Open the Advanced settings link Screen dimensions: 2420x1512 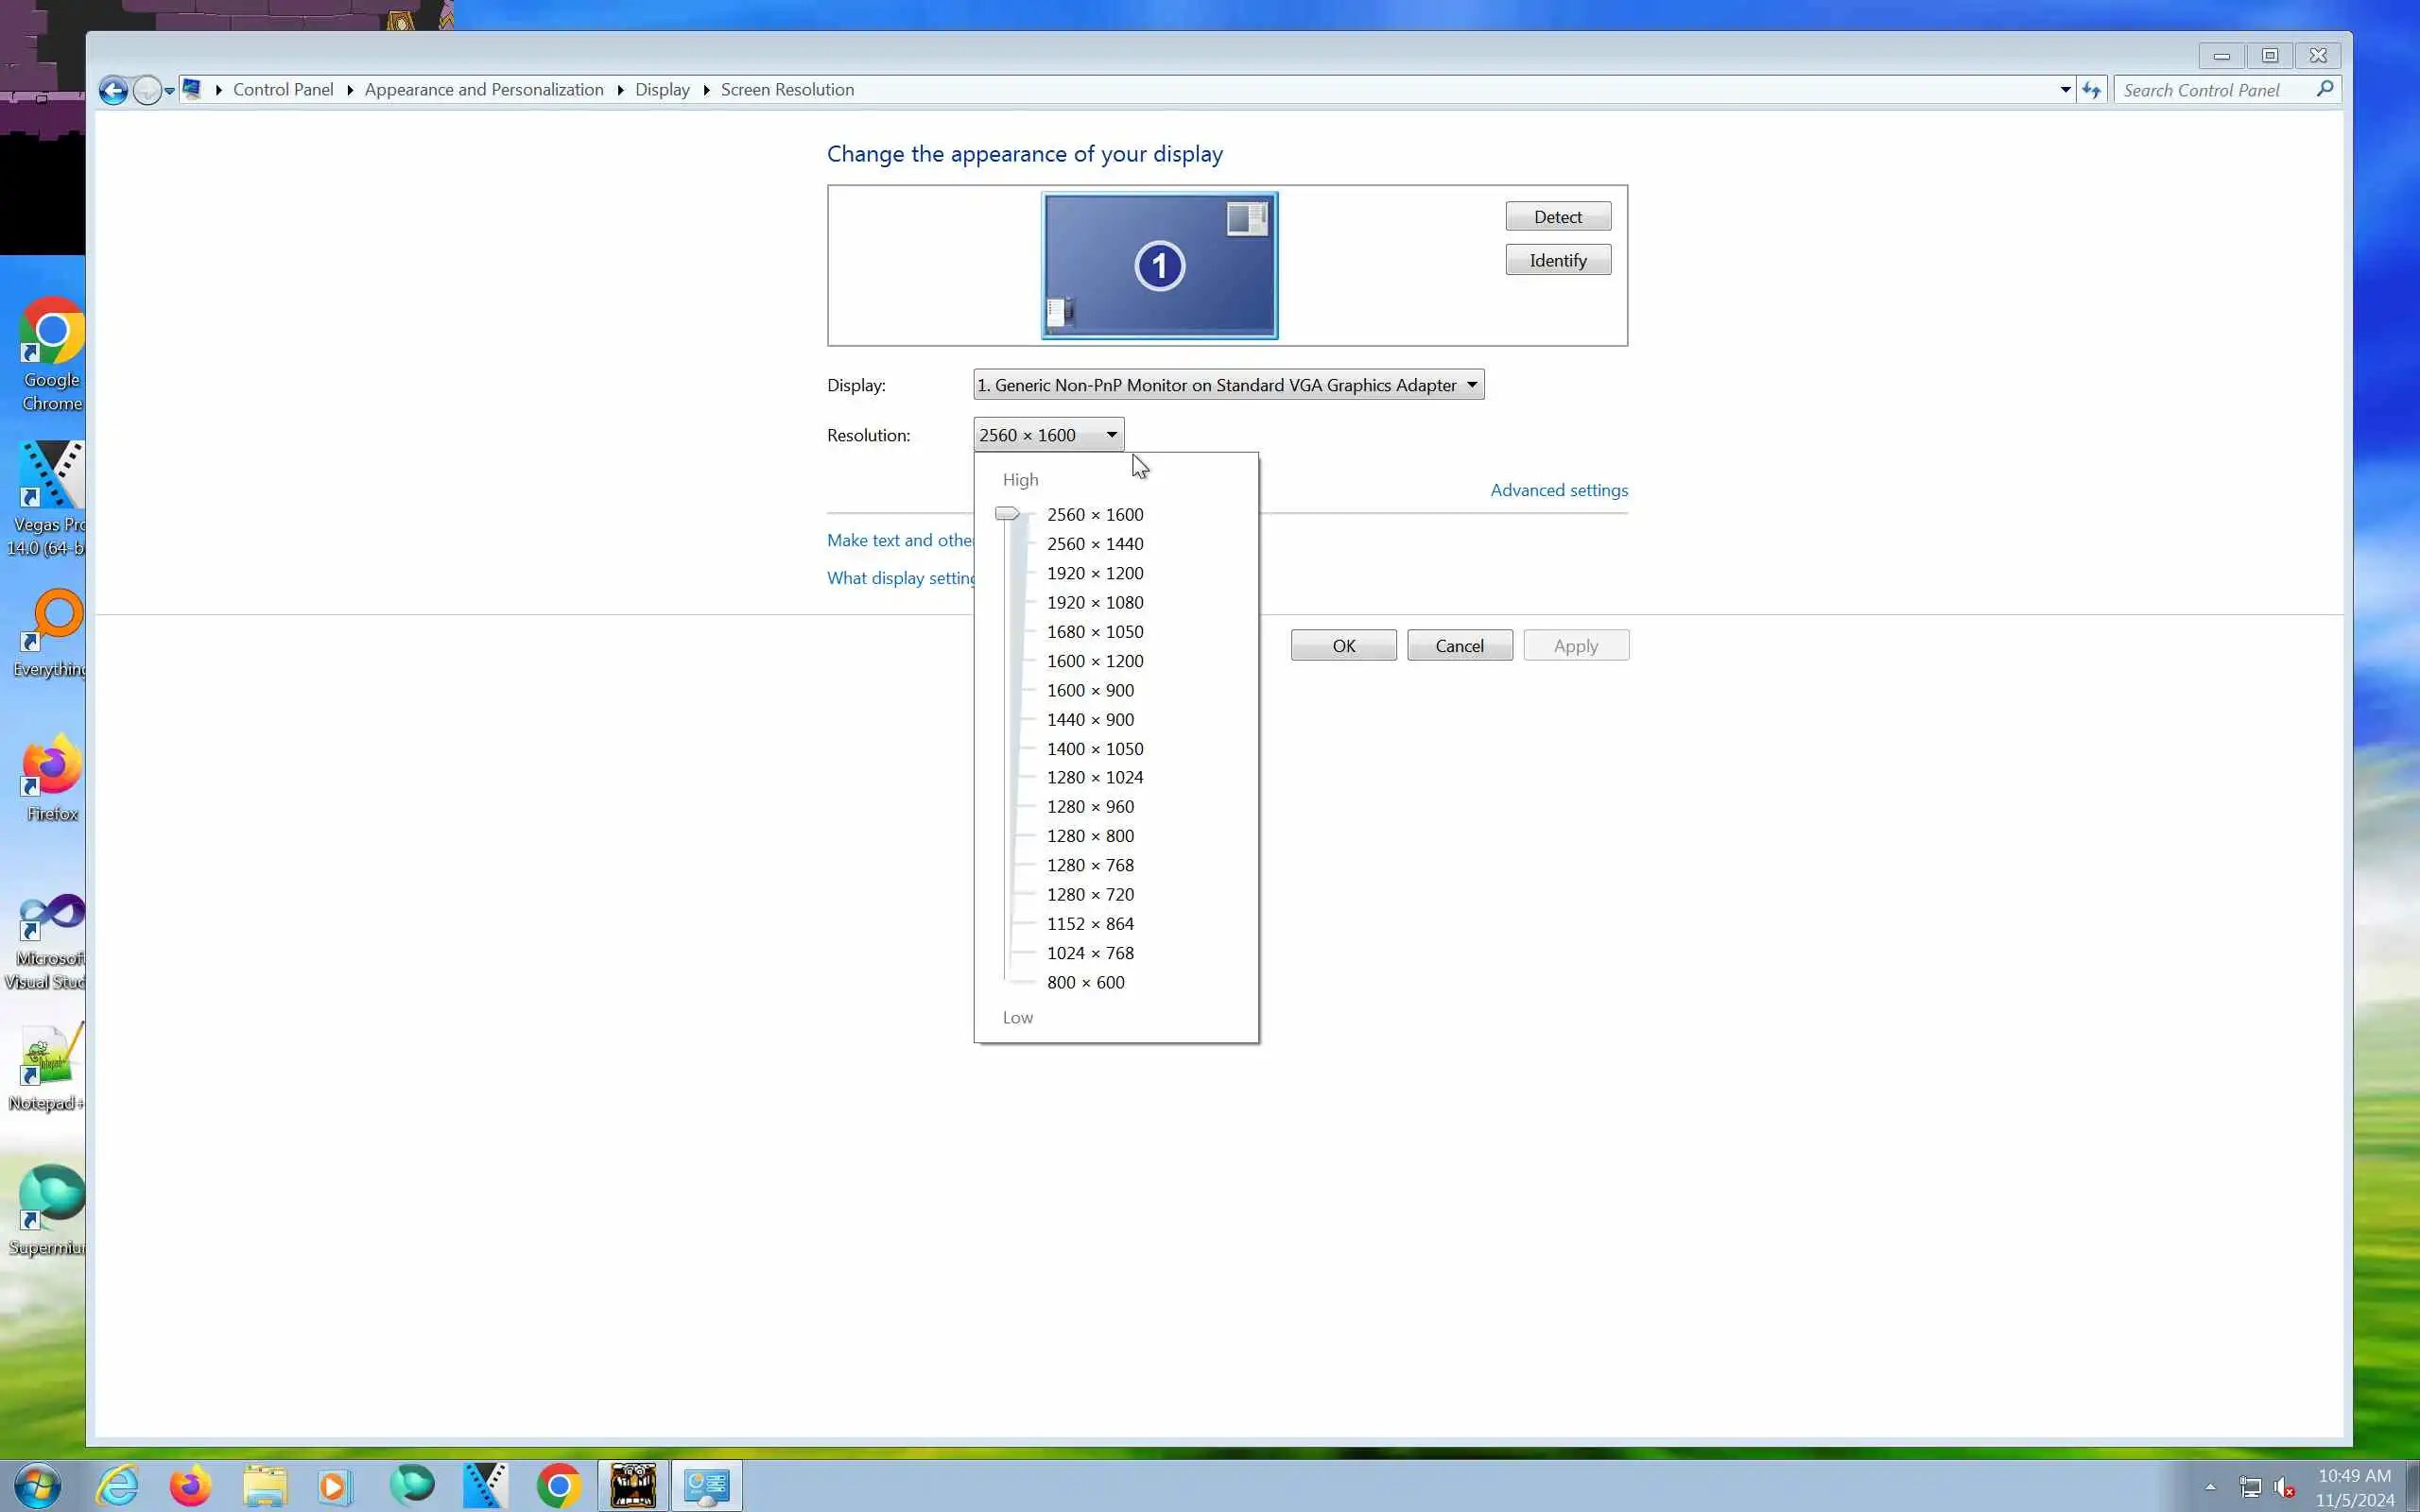(1558, 490)
